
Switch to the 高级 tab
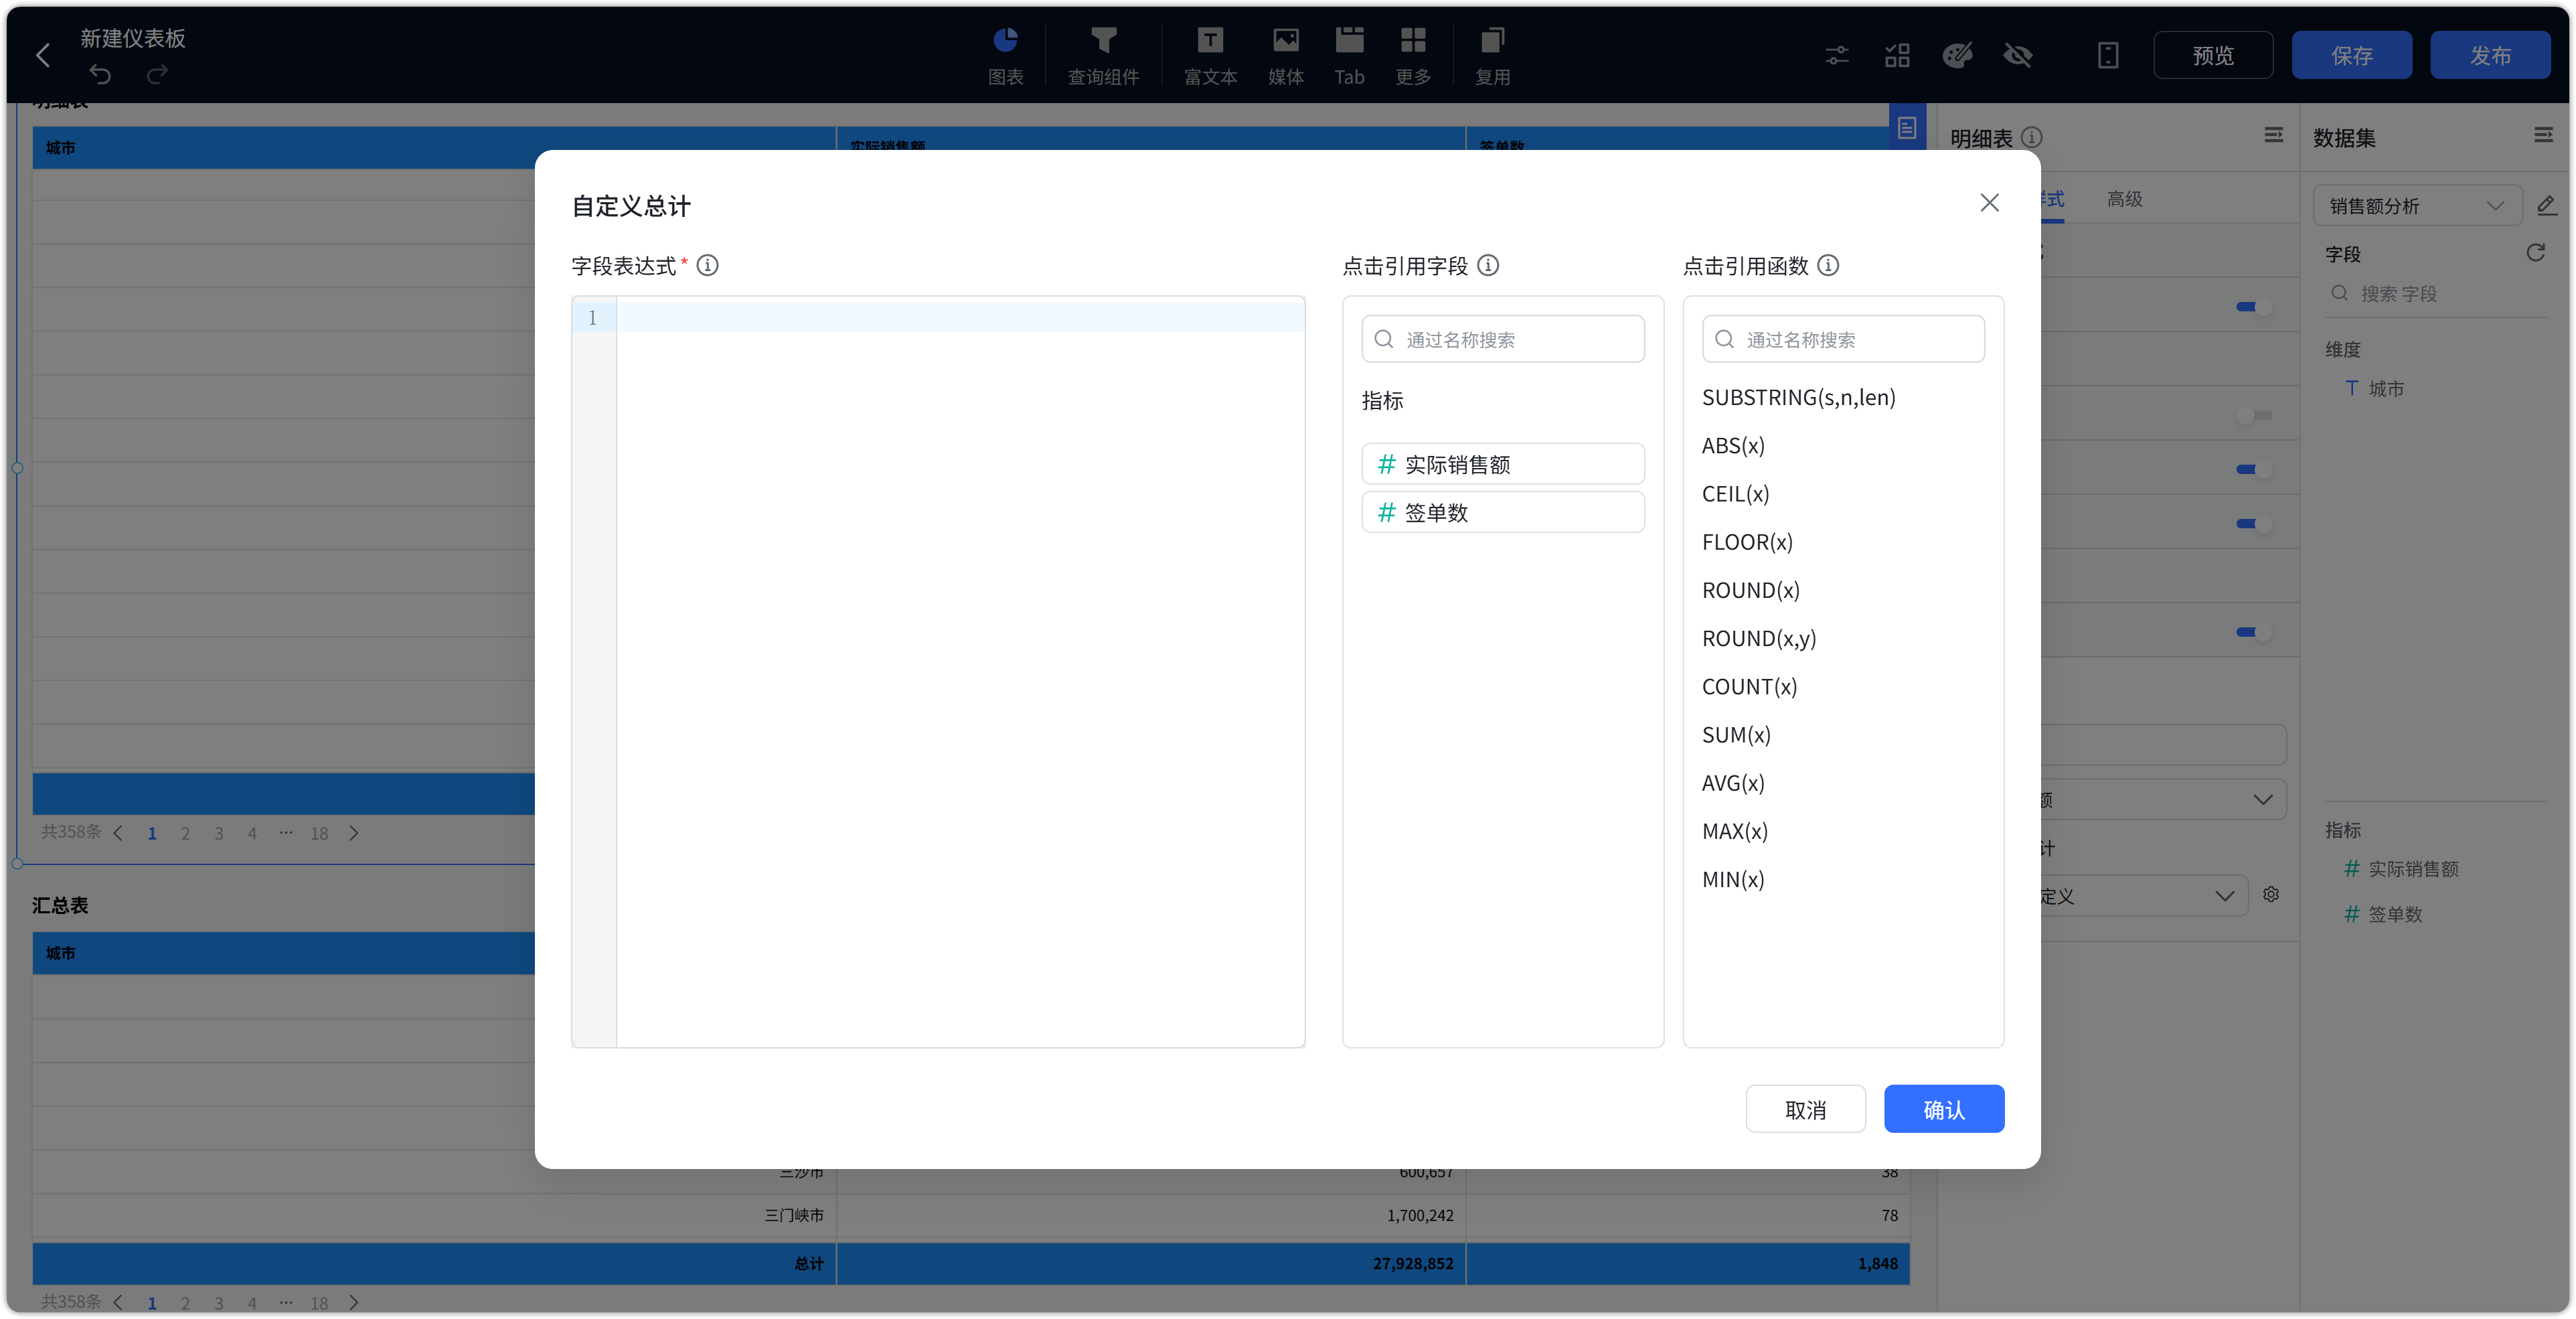pyautogui.click(x=2124, y=199)
